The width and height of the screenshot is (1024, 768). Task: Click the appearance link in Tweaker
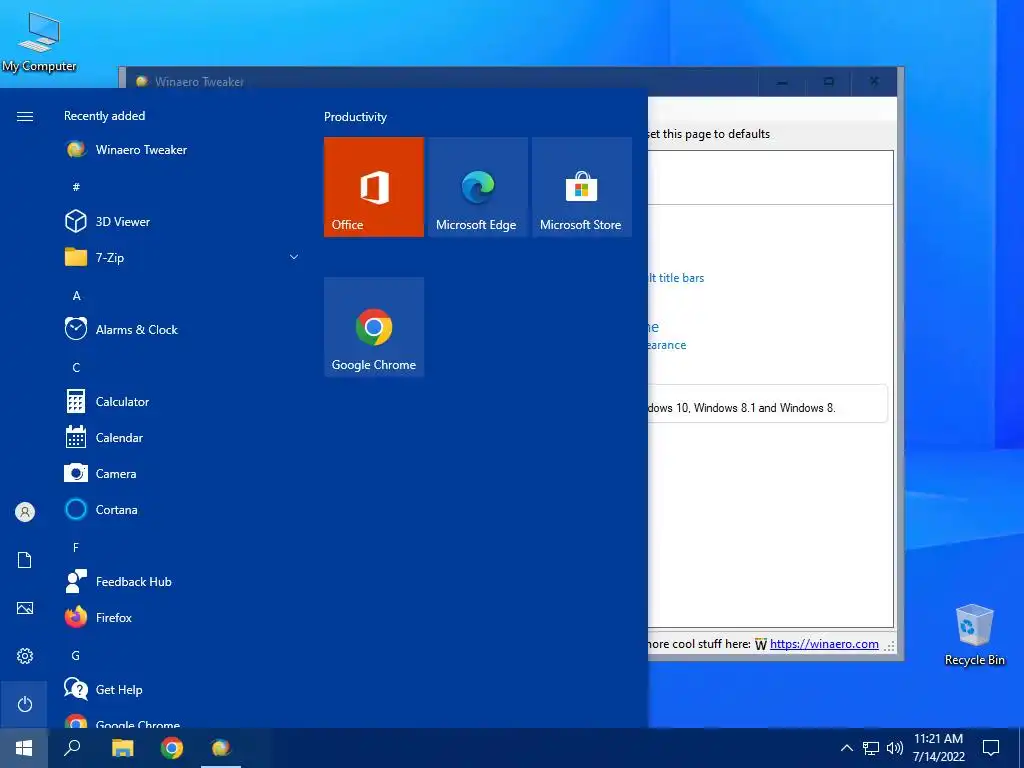pyautogui.click(x=667, y=345)
